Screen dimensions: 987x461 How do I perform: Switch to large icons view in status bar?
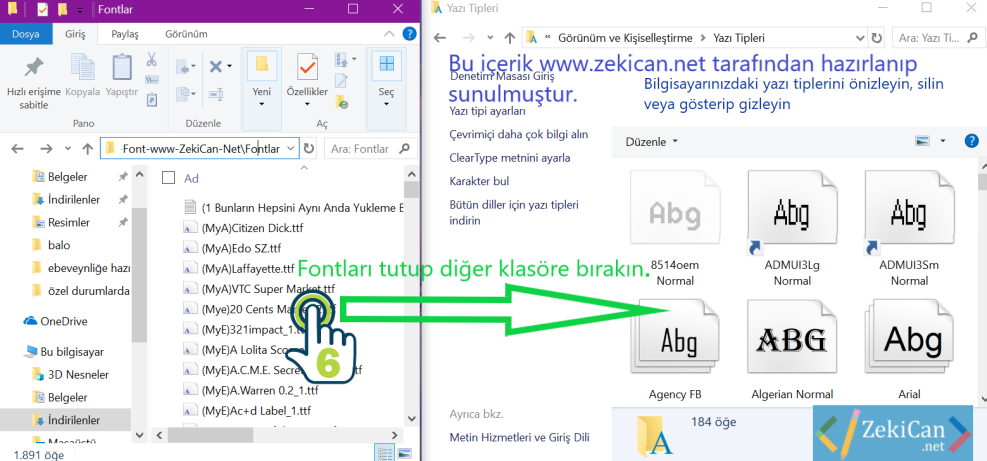pyautogui.click(x=406, y=453)
